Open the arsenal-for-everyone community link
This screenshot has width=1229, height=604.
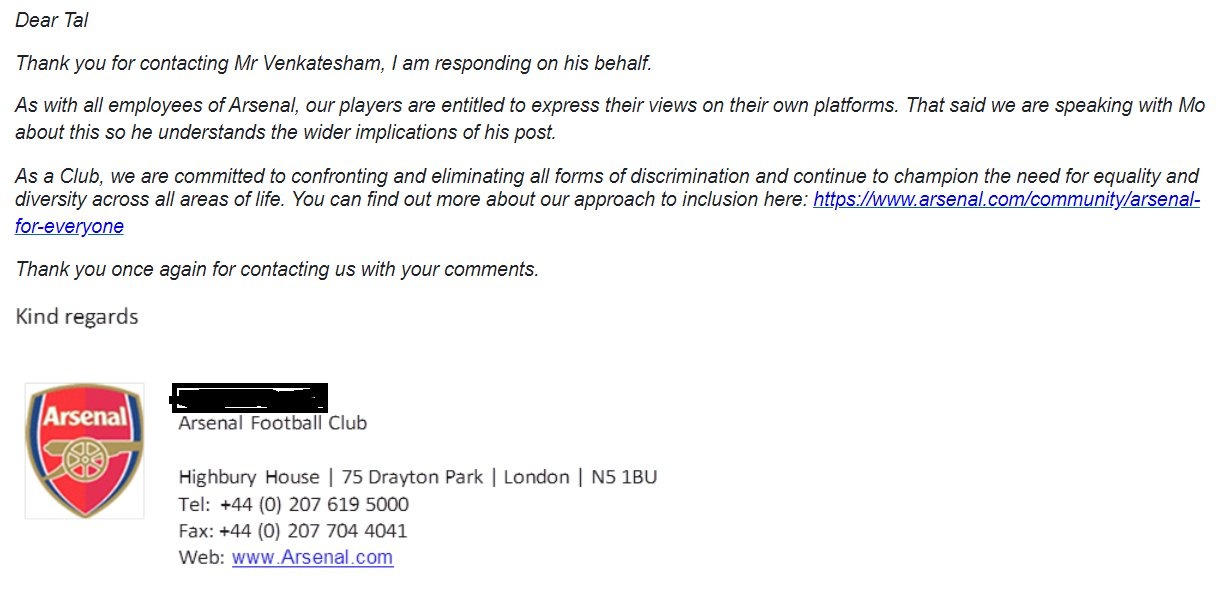[1006, 199]
